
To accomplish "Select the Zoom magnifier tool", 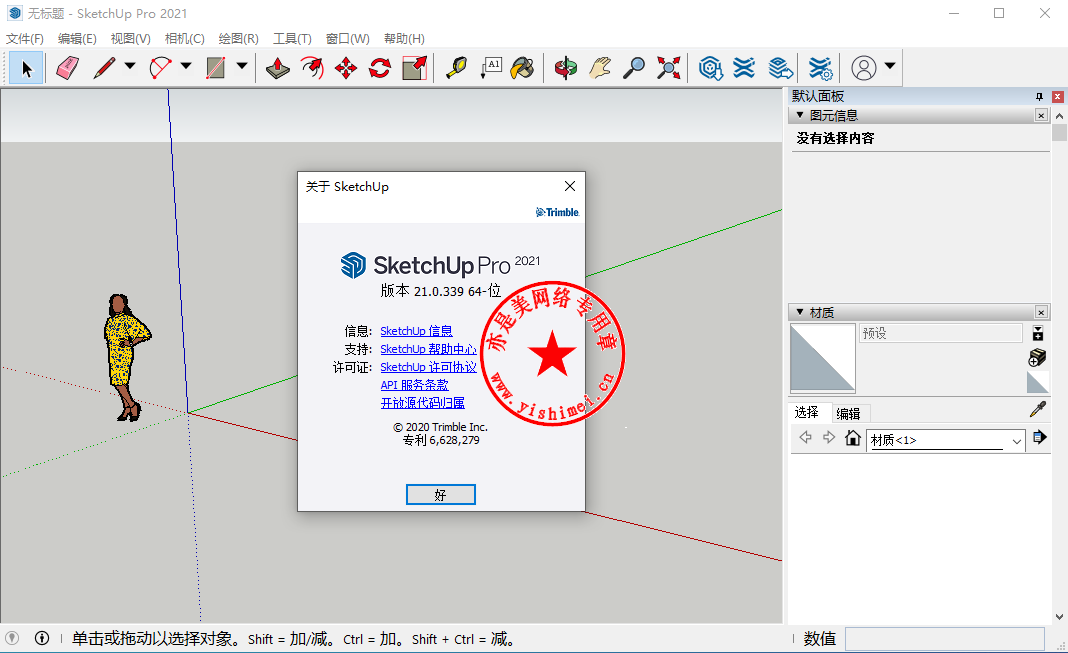I will (633, 68).
